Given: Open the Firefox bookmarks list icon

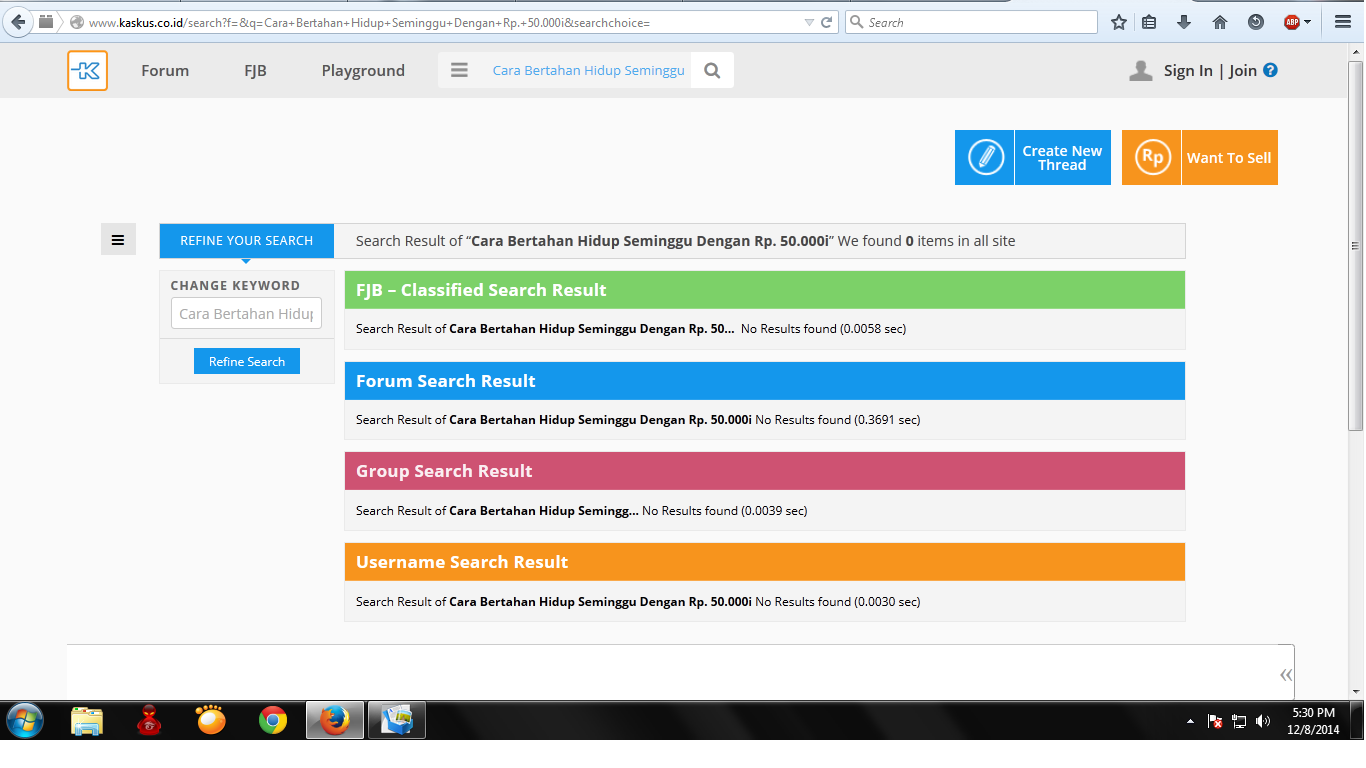Looking at the screenshot, I should click(x=1149, y=22).
